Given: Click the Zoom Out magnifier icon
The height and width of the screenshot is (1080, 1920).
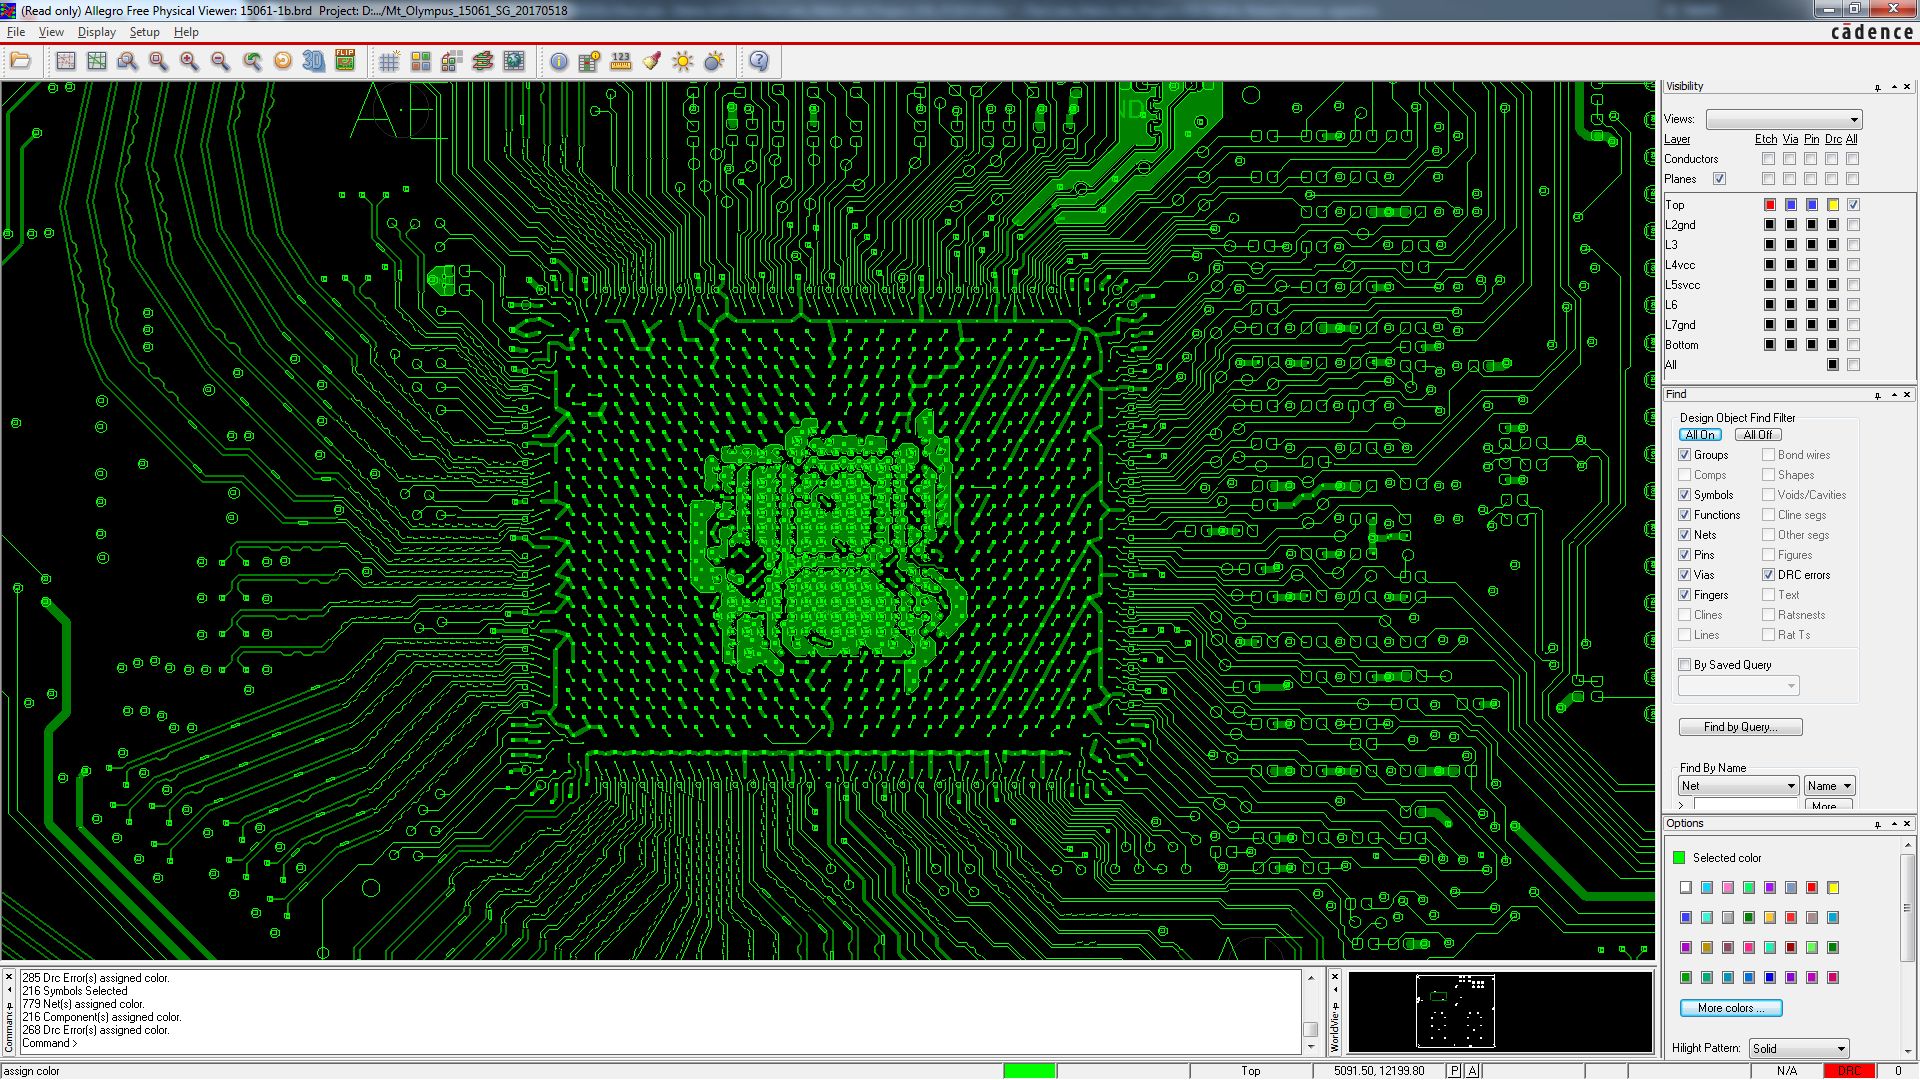Looking at the screenshot, I should click(220, 62).
